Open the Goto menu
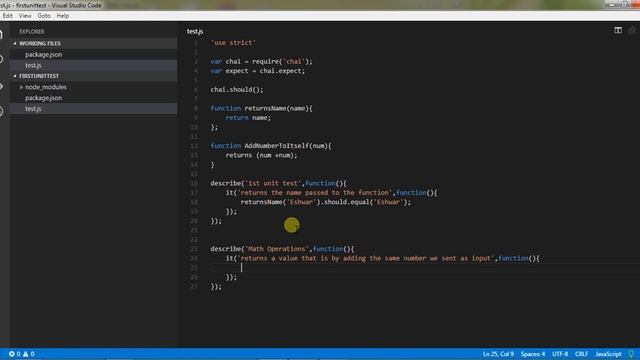 pos(44,16)
